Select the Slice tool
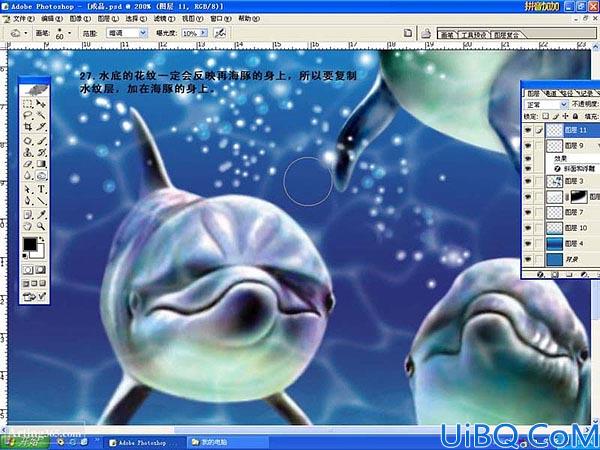The image size is (600, 450). [41, 126]
